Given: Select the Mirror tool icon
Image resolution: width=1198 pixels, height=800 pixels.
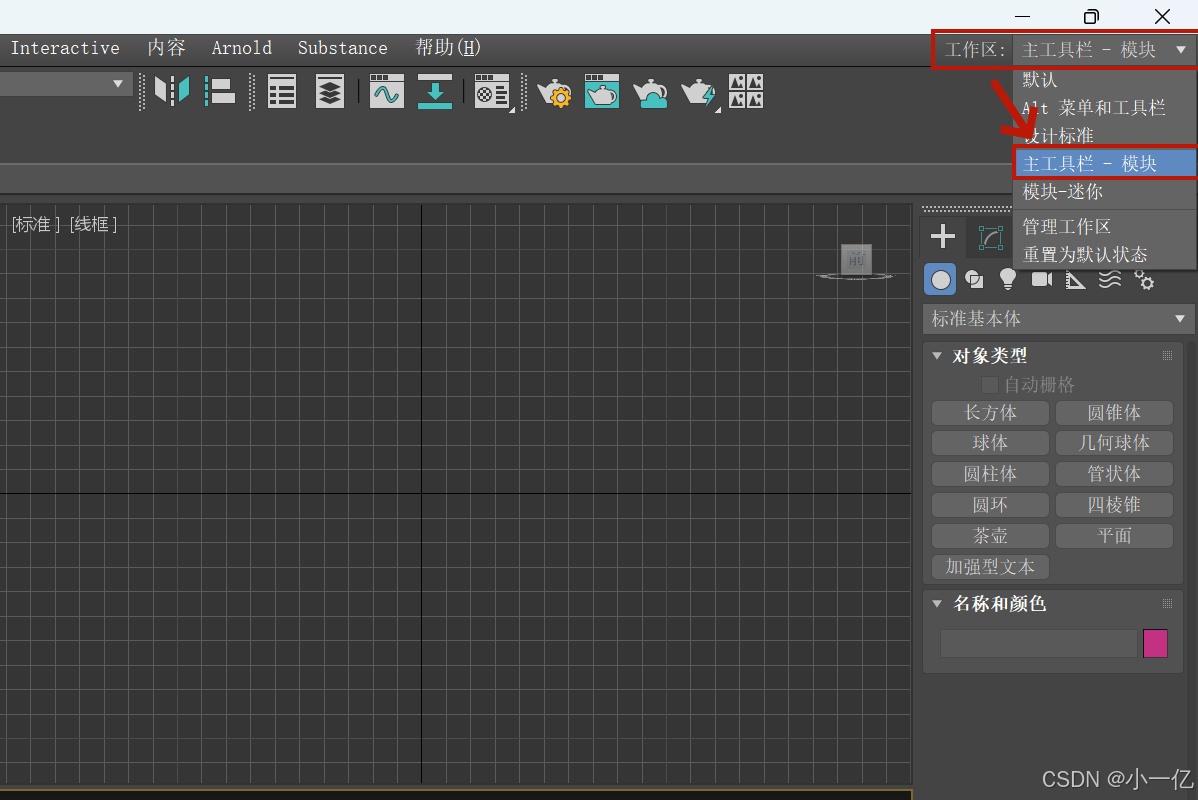Looking at the screenshot, I should point(172,92).
